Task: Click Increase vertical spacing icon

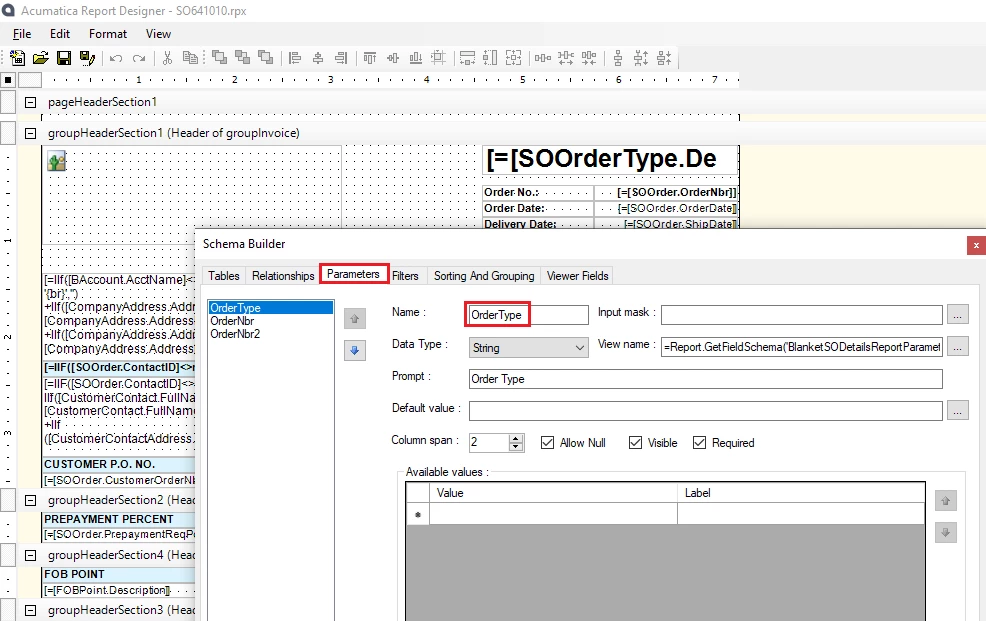Action: pyautogui.click(x=641, y=58)
